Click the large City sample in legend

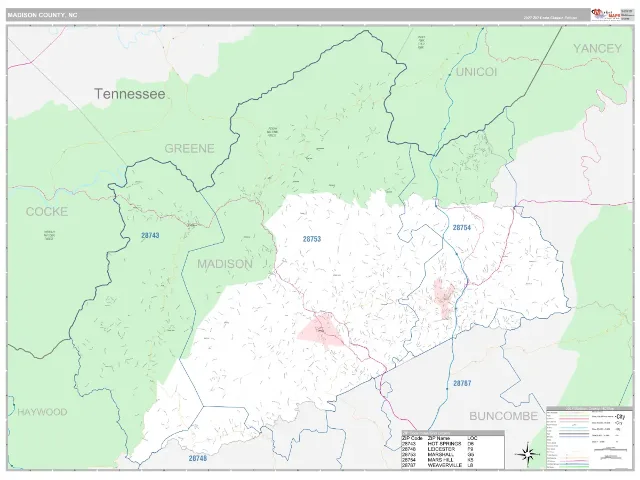[x=621, y=417]
